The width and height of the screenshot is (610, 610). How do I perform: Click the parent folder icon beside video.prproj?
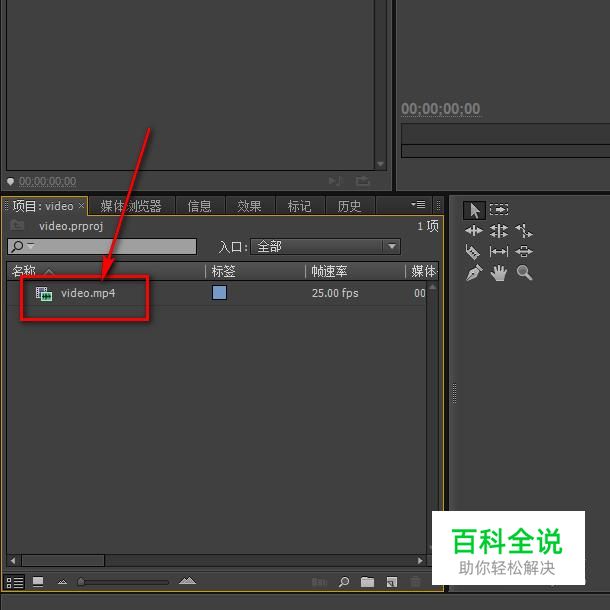(17, 225)
